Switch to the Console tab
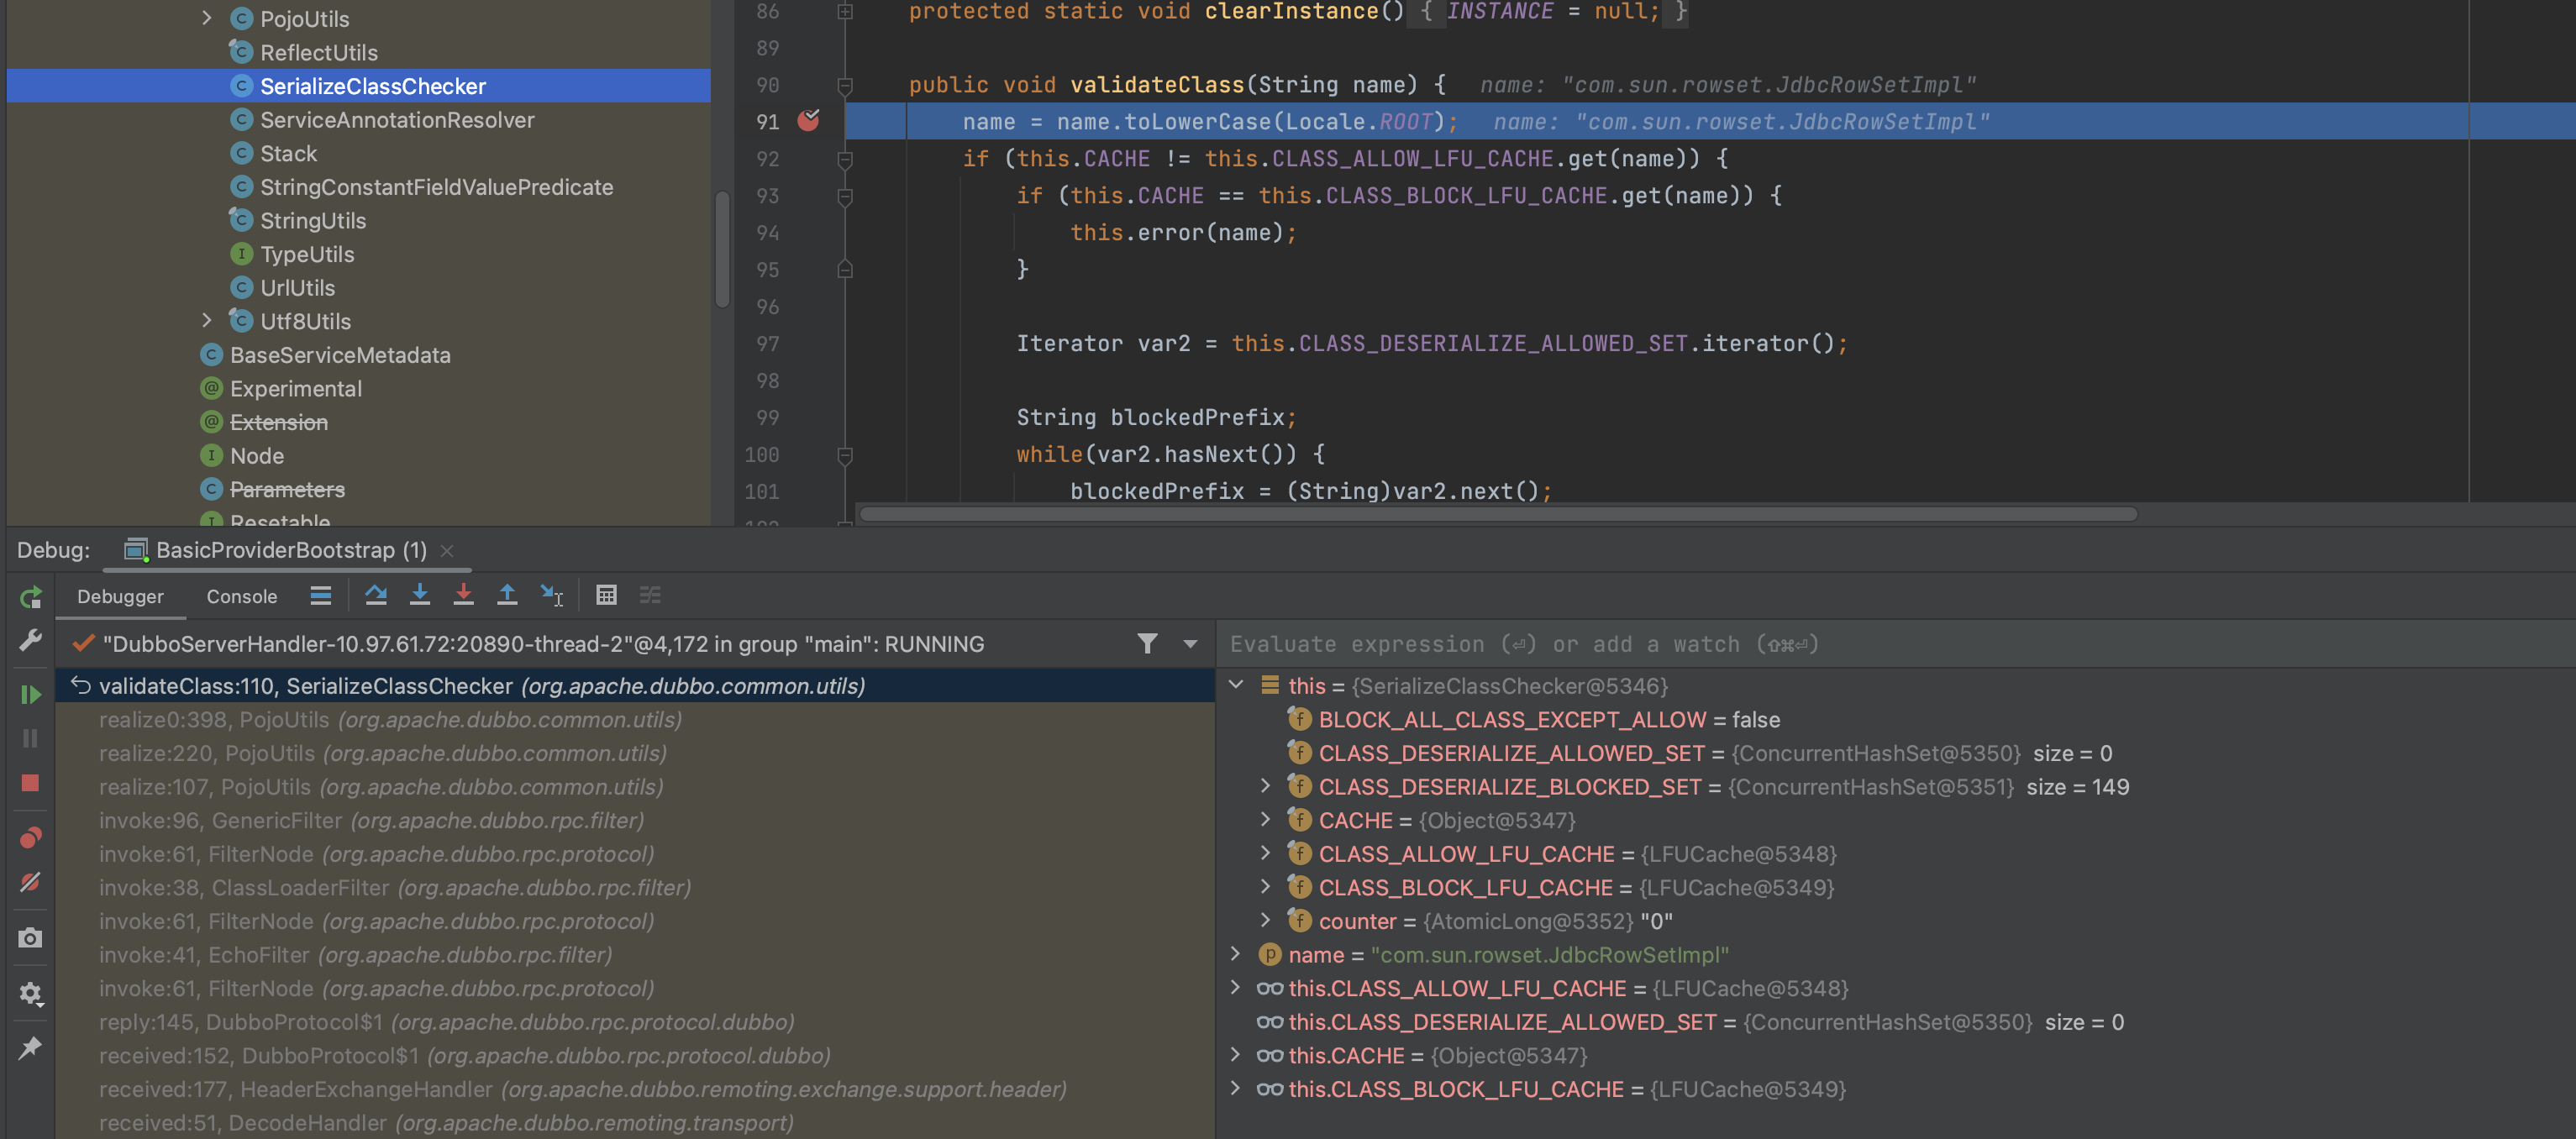 pos(241,596)
